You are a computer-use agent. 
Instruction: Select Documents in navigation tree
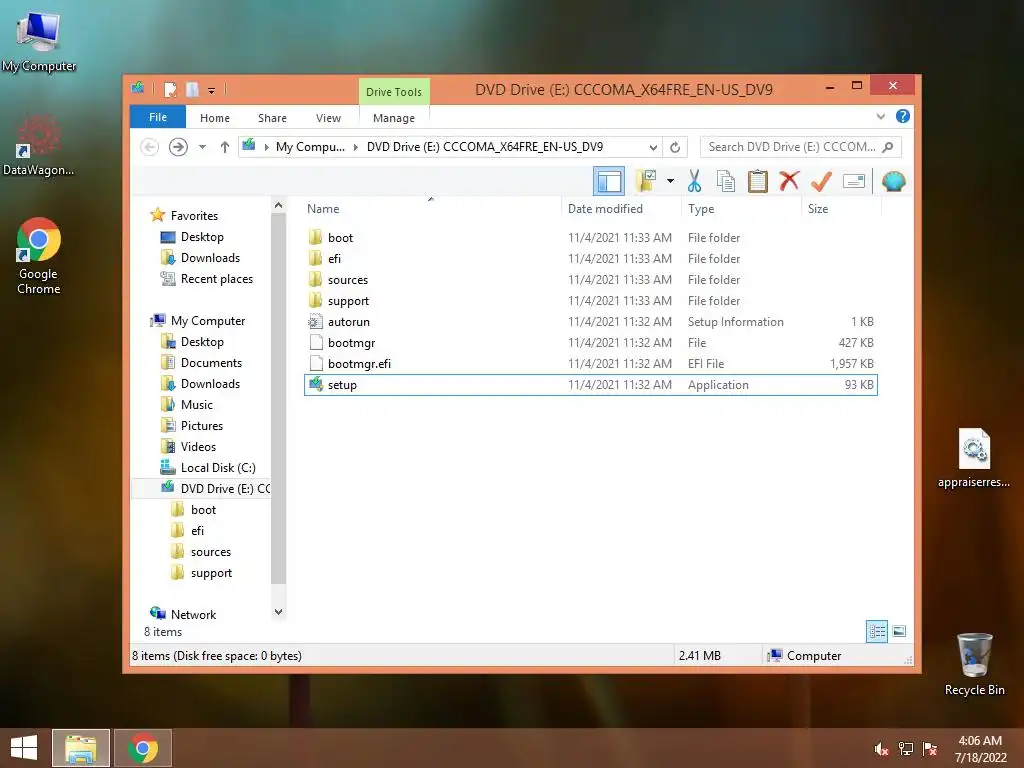tap(211, 362)
